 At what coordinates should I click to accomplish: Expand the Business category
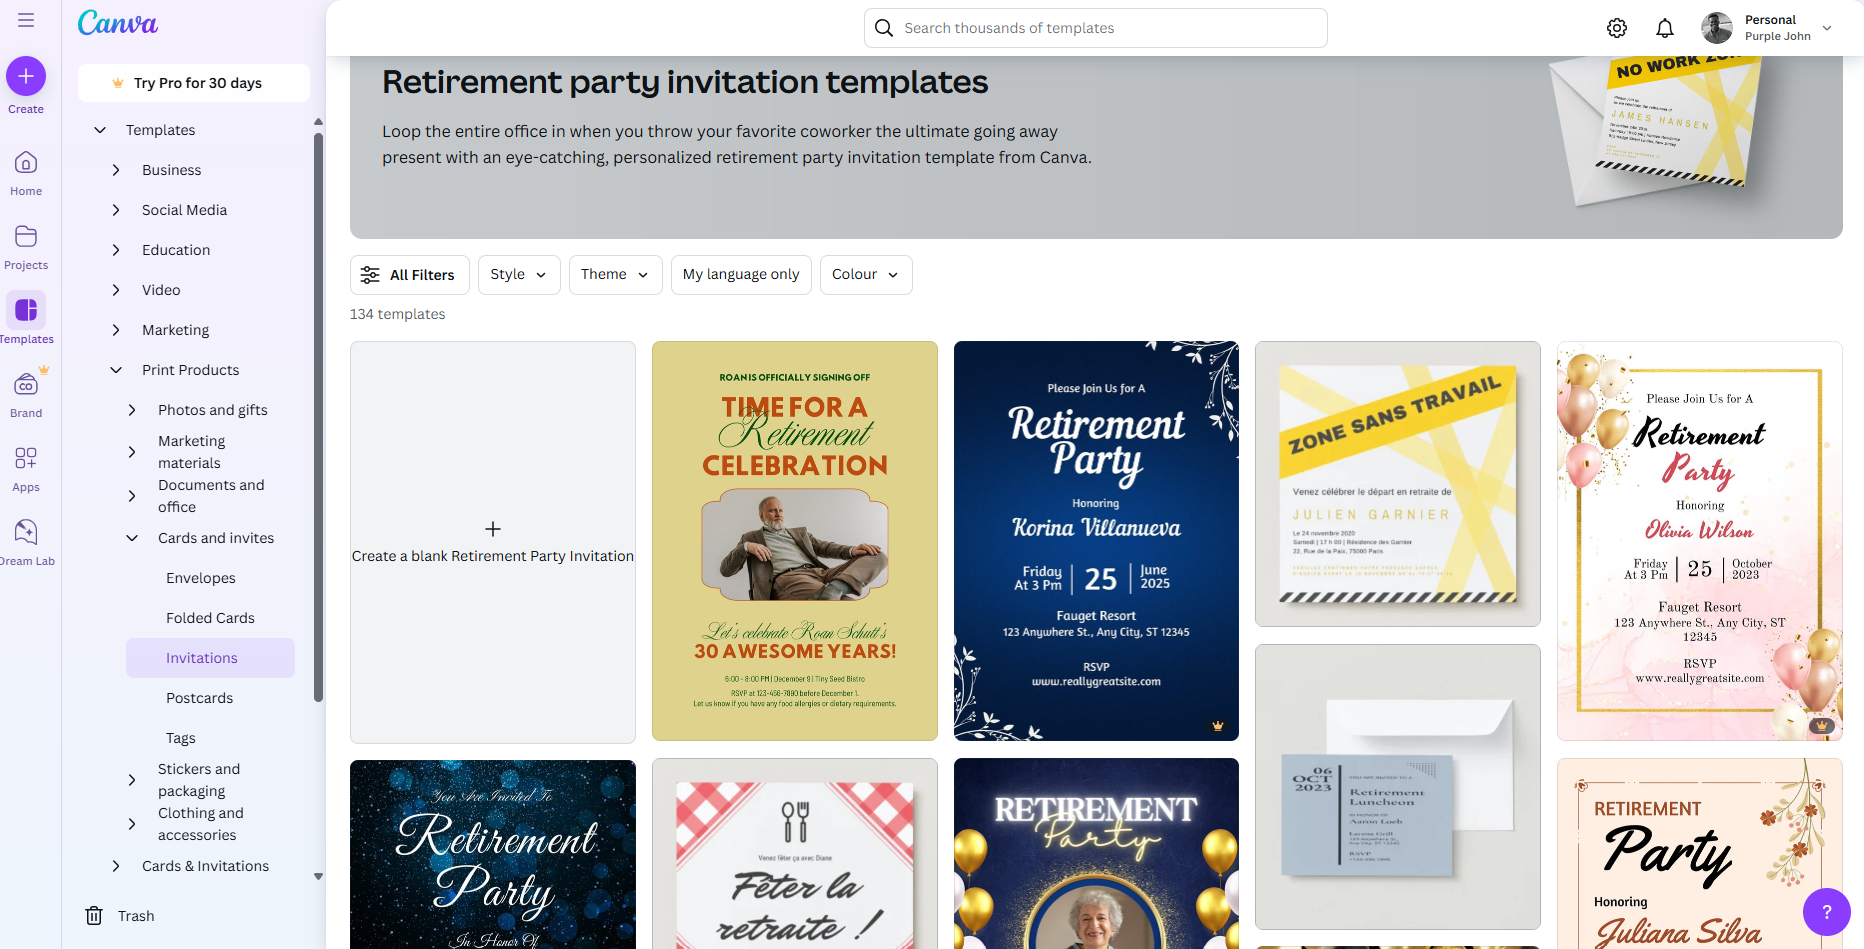[171, 169]
